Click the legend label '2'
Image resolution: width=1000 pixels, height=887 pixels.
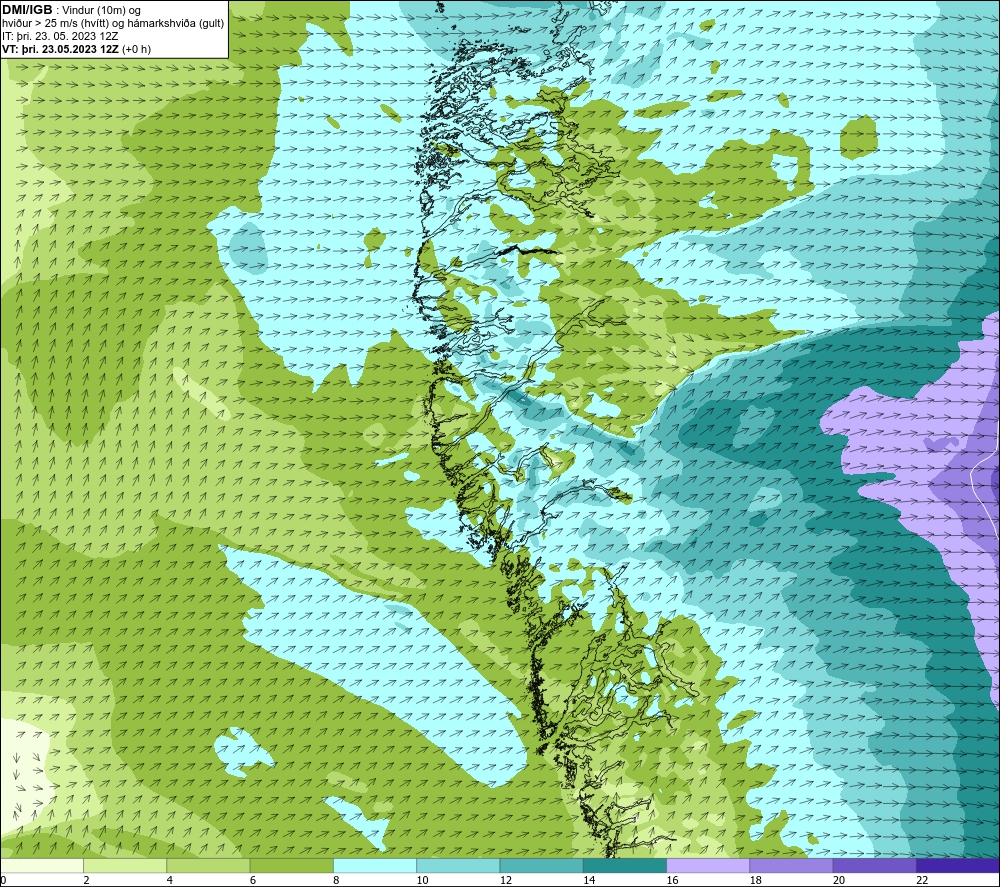(x=86, y=880)
